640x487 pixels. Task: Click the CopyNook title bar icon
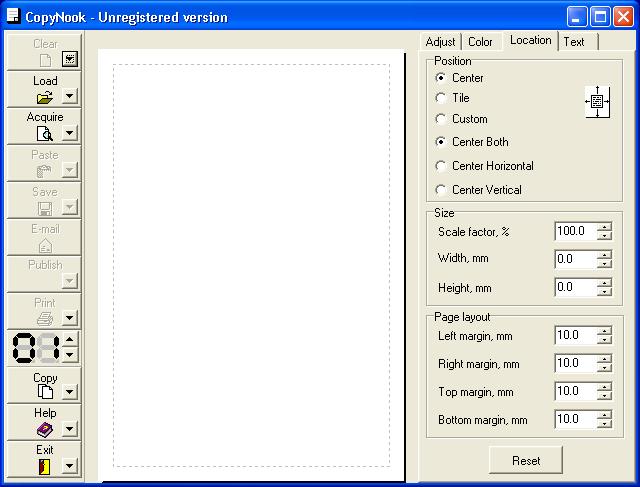pos(12,17)
